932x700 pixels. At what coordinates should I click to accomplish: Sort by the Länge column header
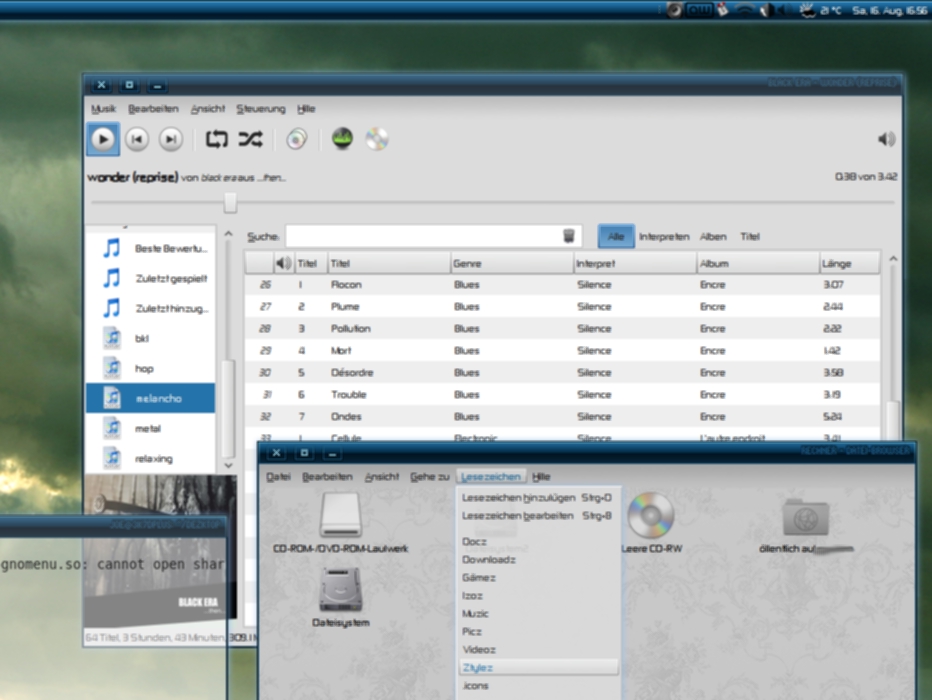pyautogui.click(x=849, y=263)
